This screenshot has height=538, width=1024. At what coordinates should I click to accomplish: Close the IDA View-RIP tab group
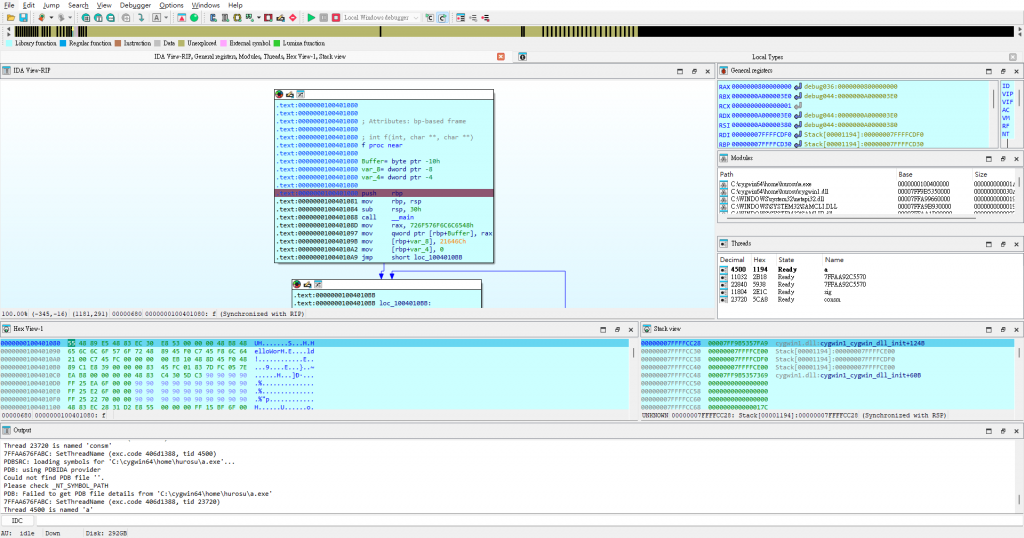[501, 57]
